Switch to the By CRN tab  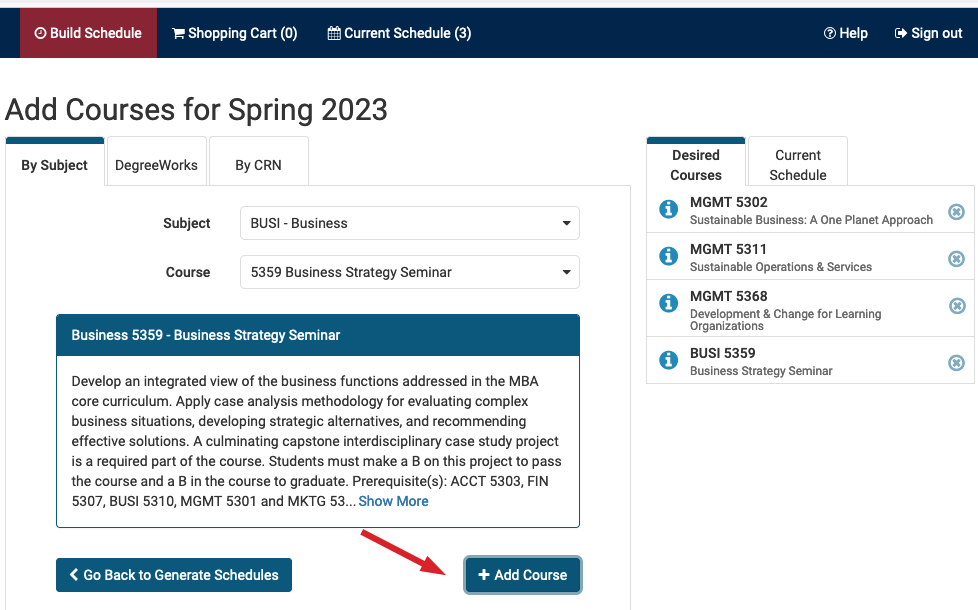(x=258, y=162)
